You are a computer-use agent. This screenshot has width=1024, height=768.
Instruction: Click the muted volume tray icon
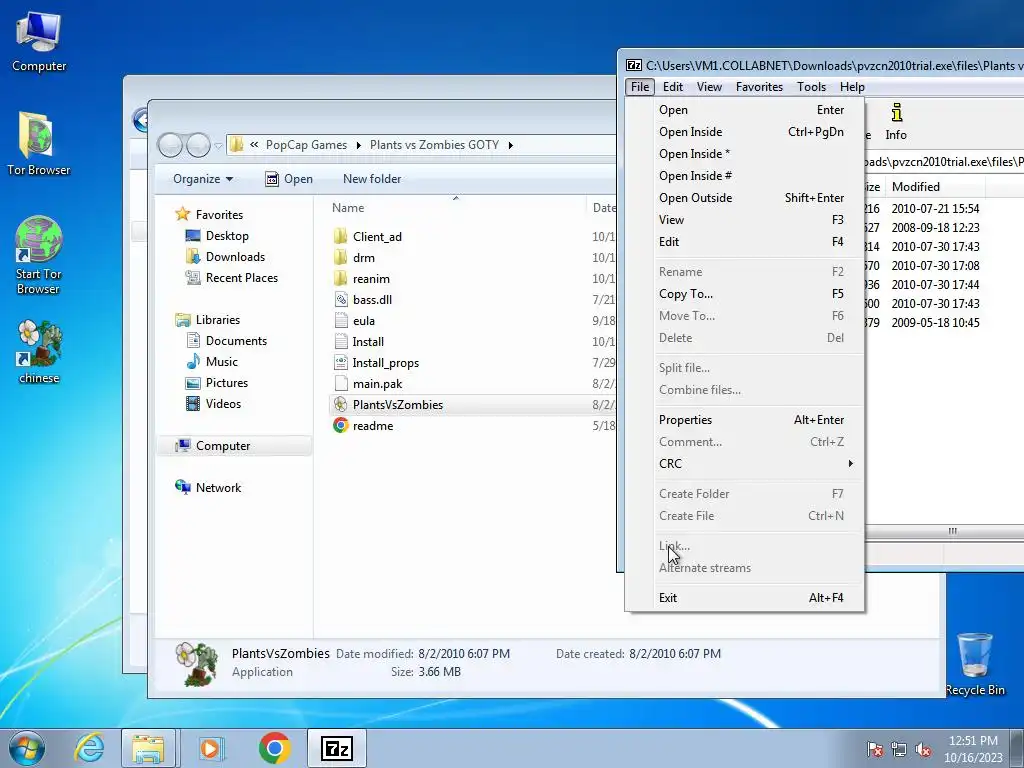(x=923, y=750)
